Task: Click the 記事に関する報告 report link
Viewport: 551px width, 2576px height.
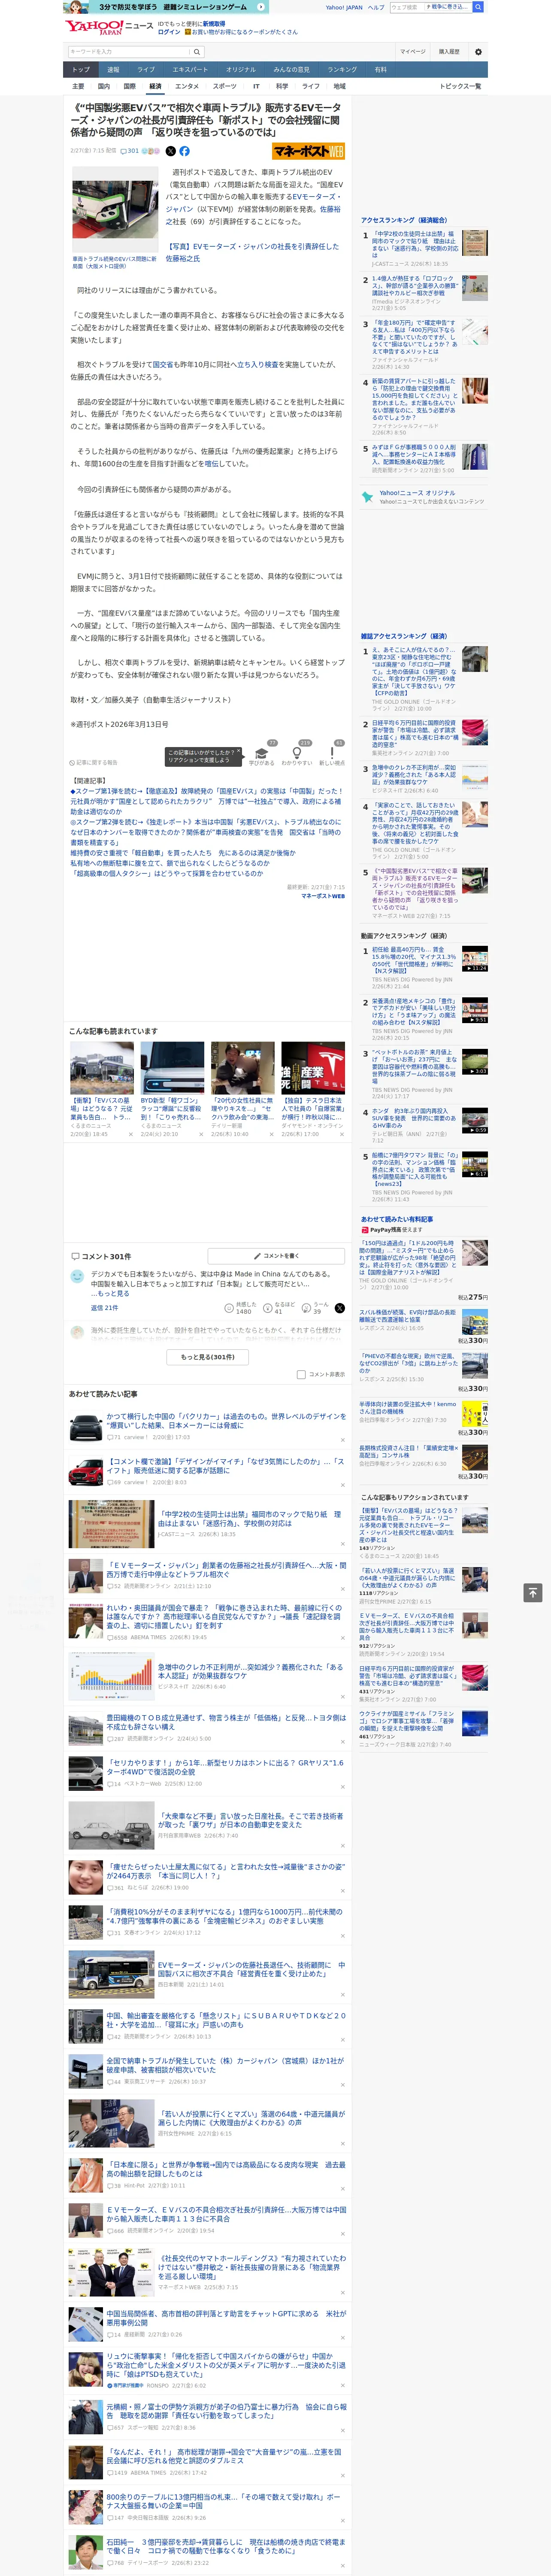Action: pyautogui.click(x=94, y=762)
